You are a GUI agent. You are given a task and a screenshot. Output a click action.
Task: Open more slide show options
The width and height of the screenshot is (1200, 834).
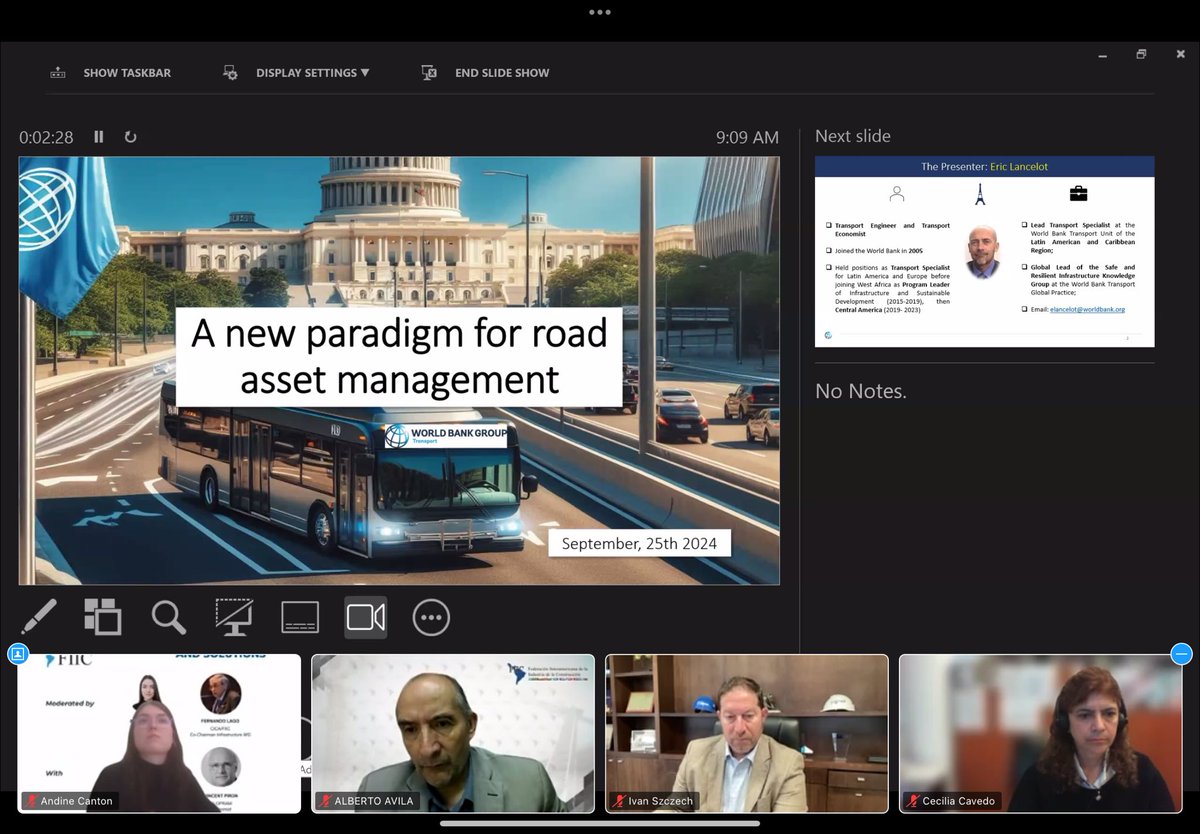431,617
